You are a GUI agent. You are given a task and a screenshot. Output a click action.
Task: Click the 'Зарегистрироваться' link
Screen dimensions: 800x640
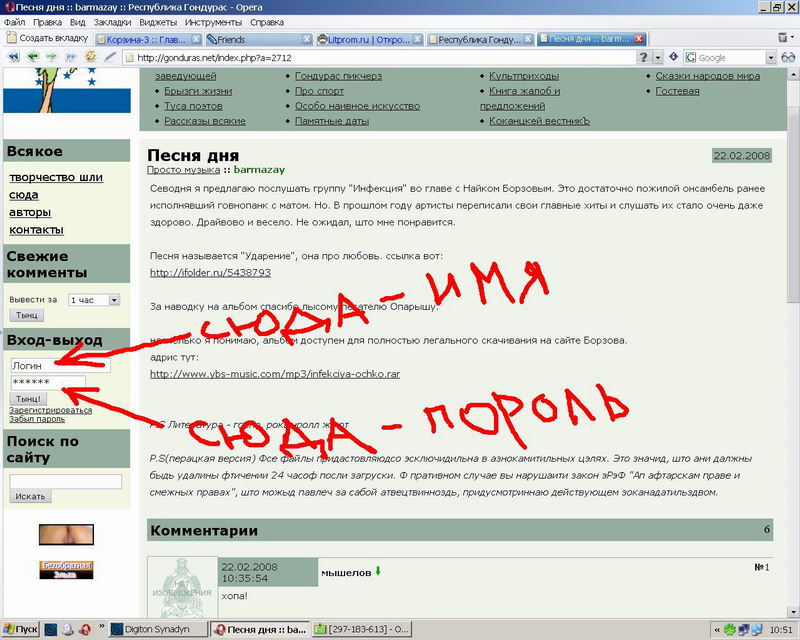click(50, 410)
